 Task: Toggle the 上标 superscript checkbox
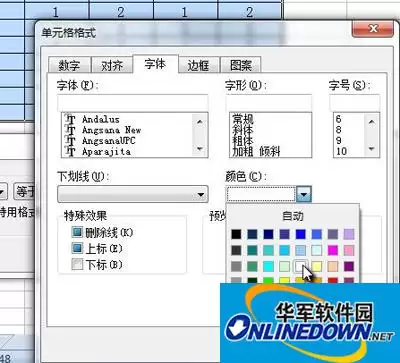coord(77,248)
